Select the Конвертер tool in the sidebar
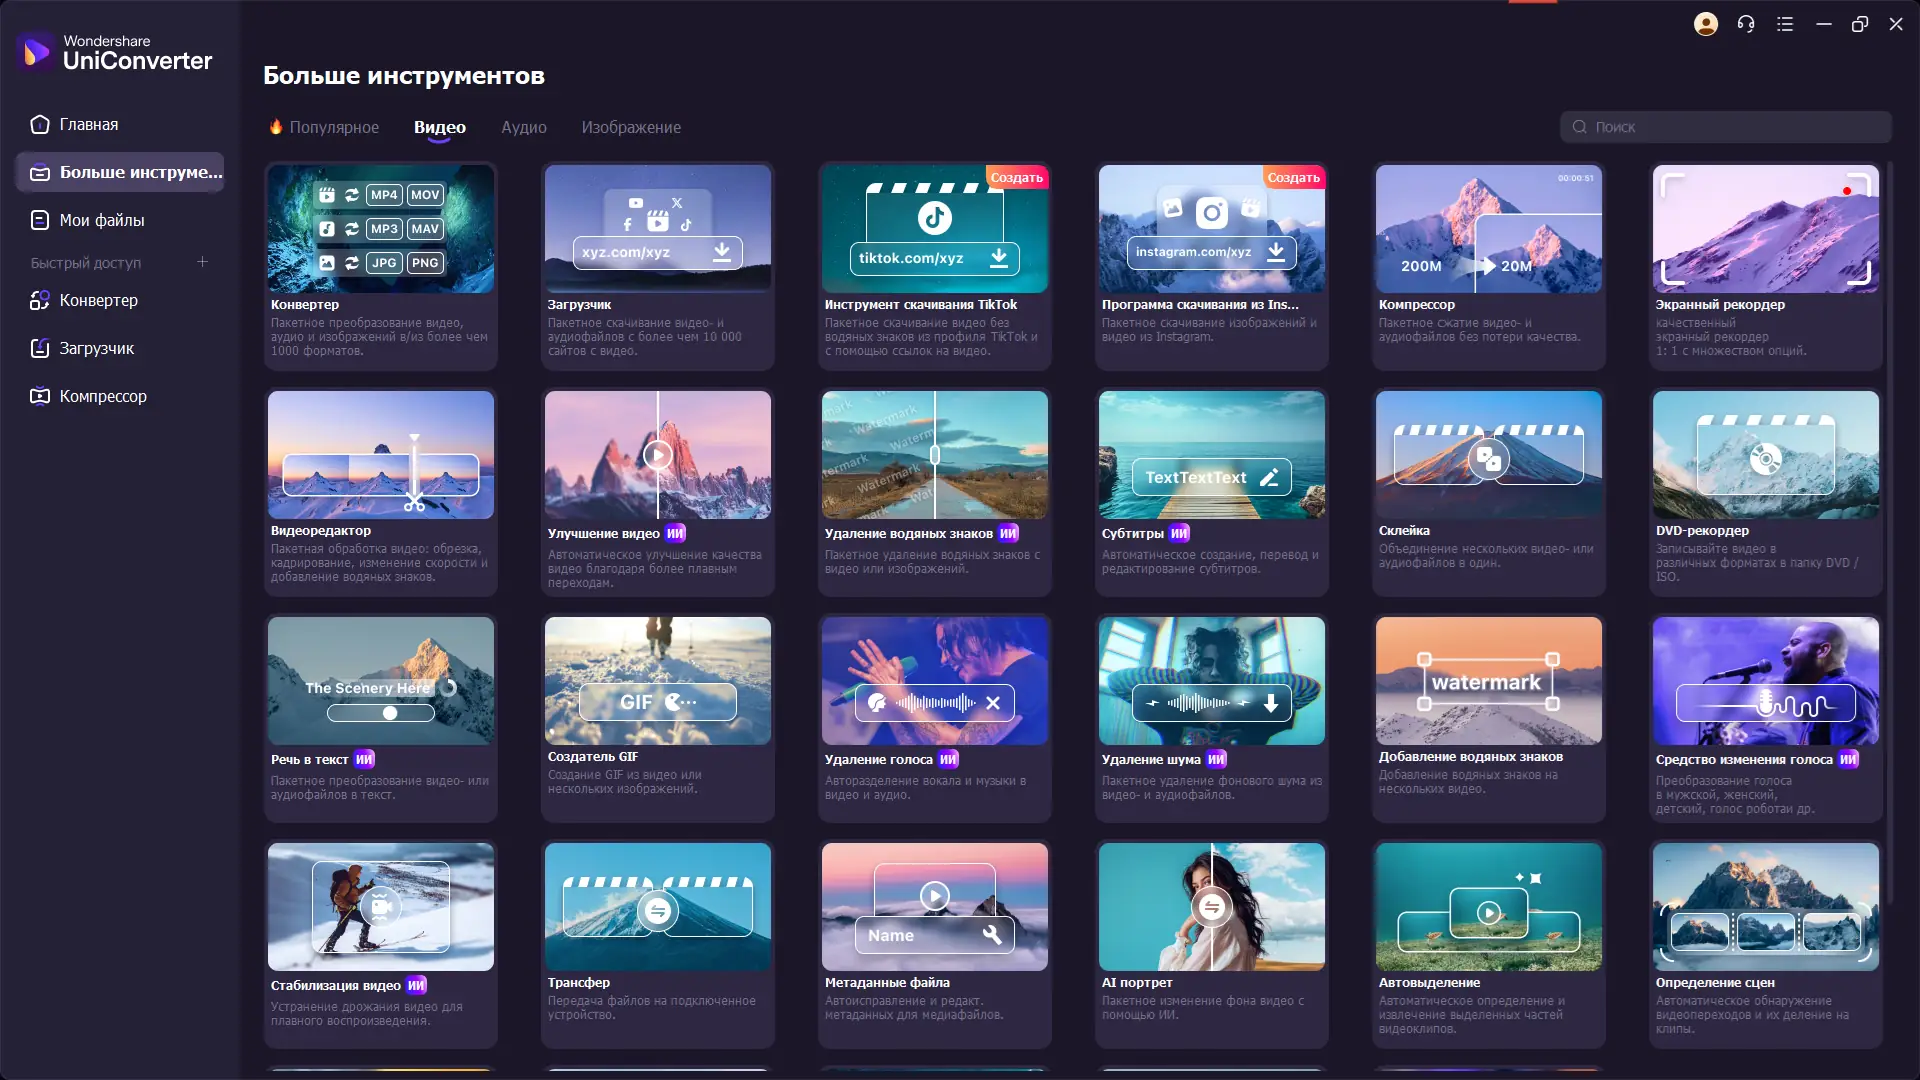This screenshot has height=1080, width=1920. (x=97, y=300)
